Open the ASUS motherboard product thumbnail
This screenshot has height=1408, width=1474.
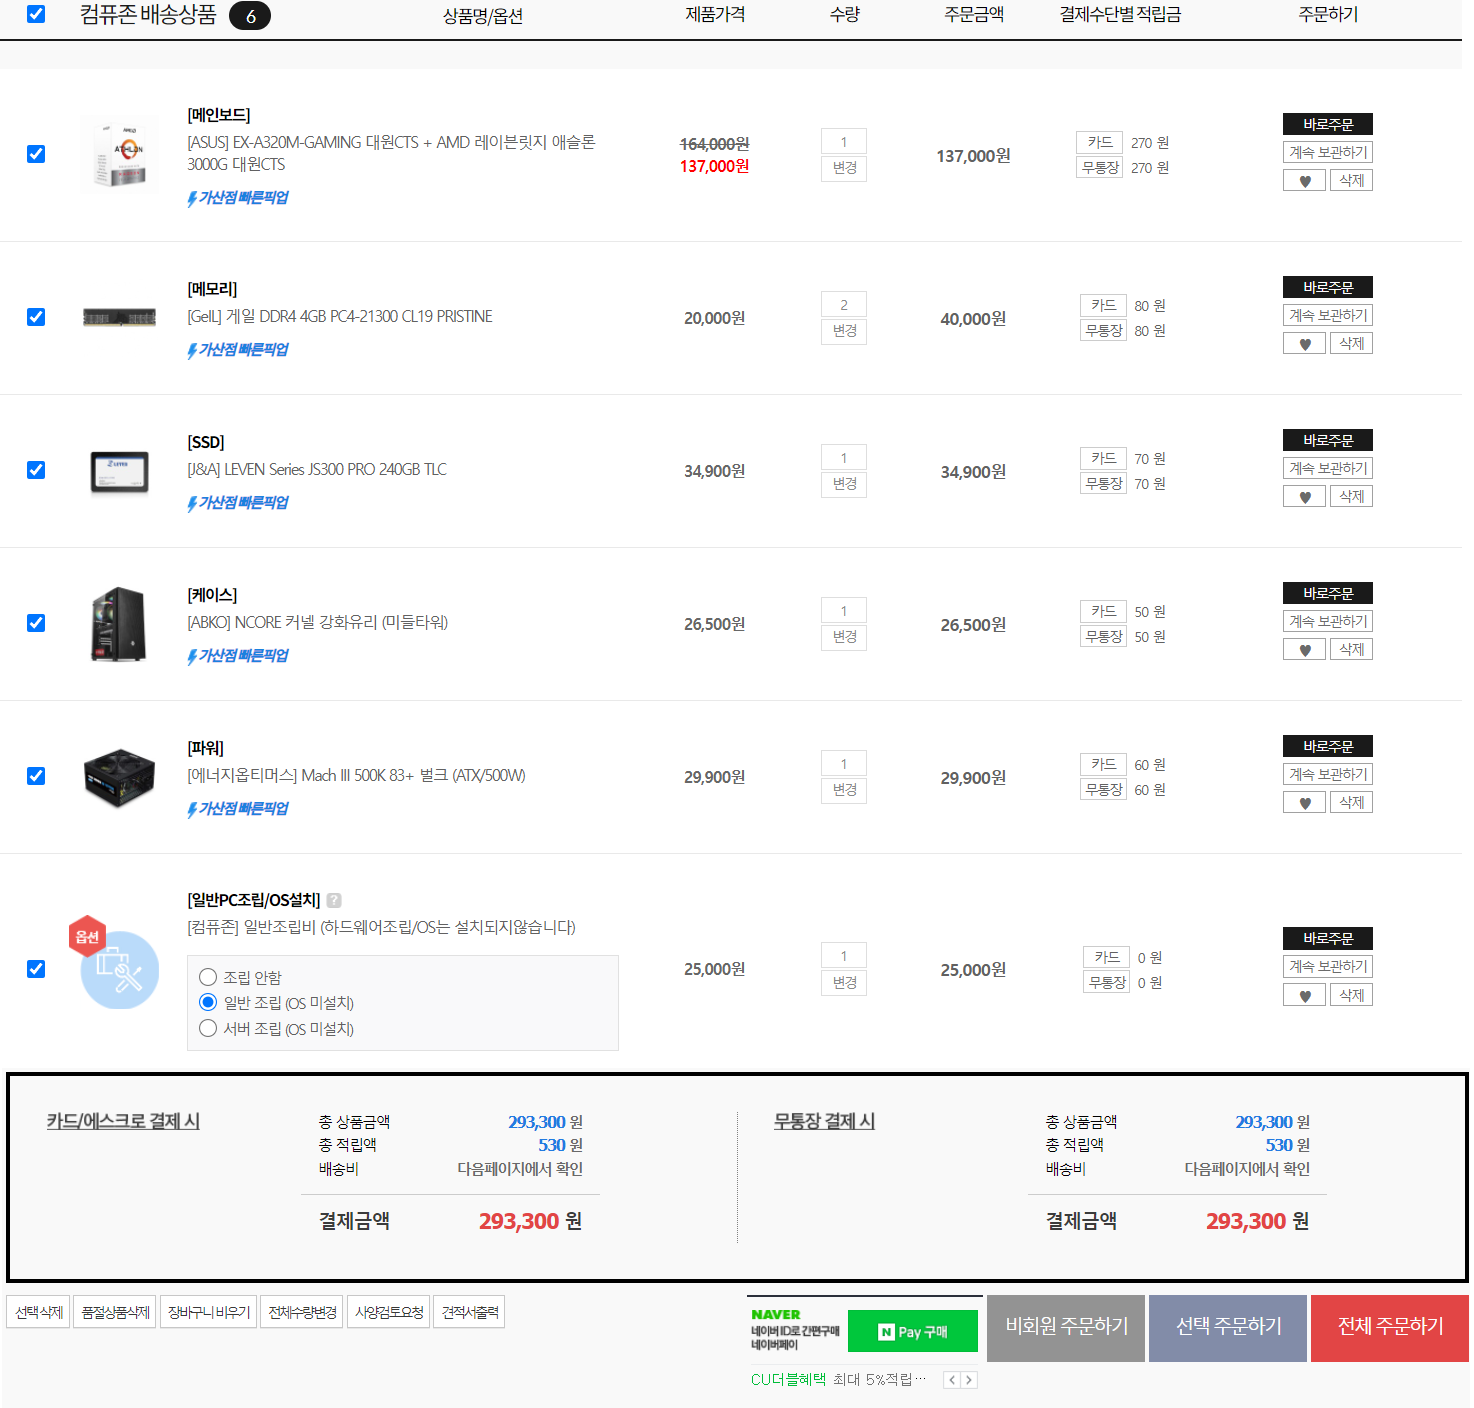pos(119,155)
